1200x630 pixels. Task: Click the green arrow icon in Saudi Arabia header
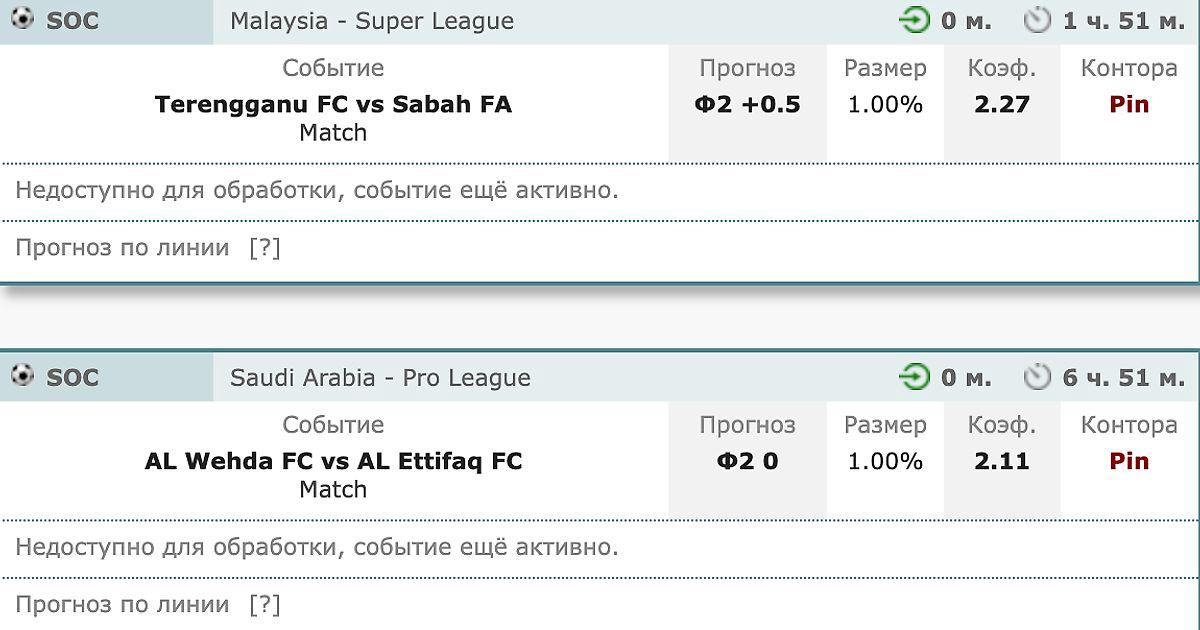tap(914, 377)
